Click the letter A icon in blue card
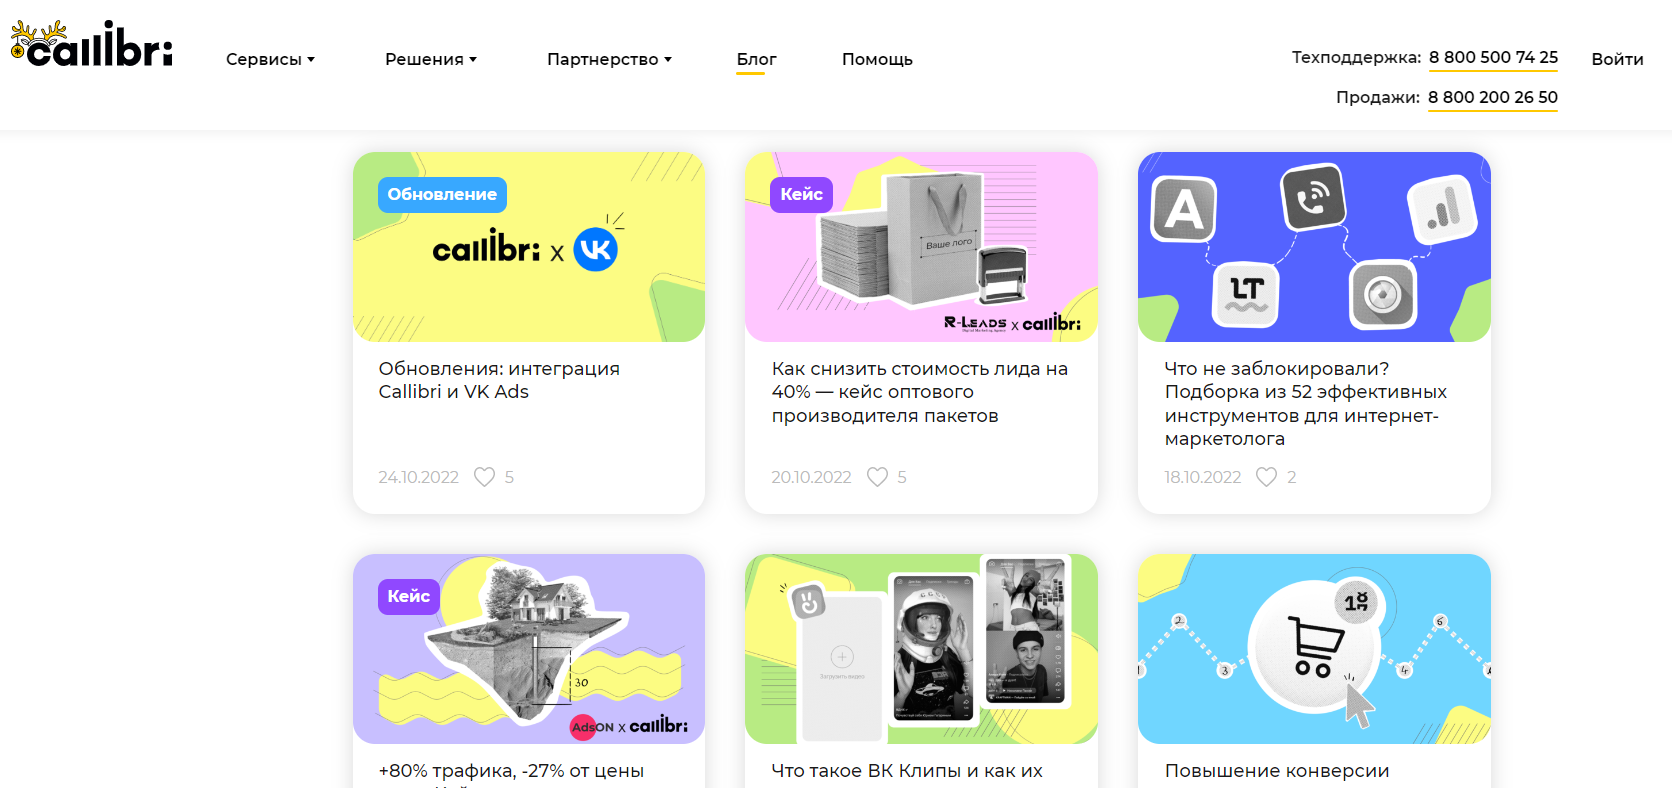1672x788 pixels. point(1184,209)
